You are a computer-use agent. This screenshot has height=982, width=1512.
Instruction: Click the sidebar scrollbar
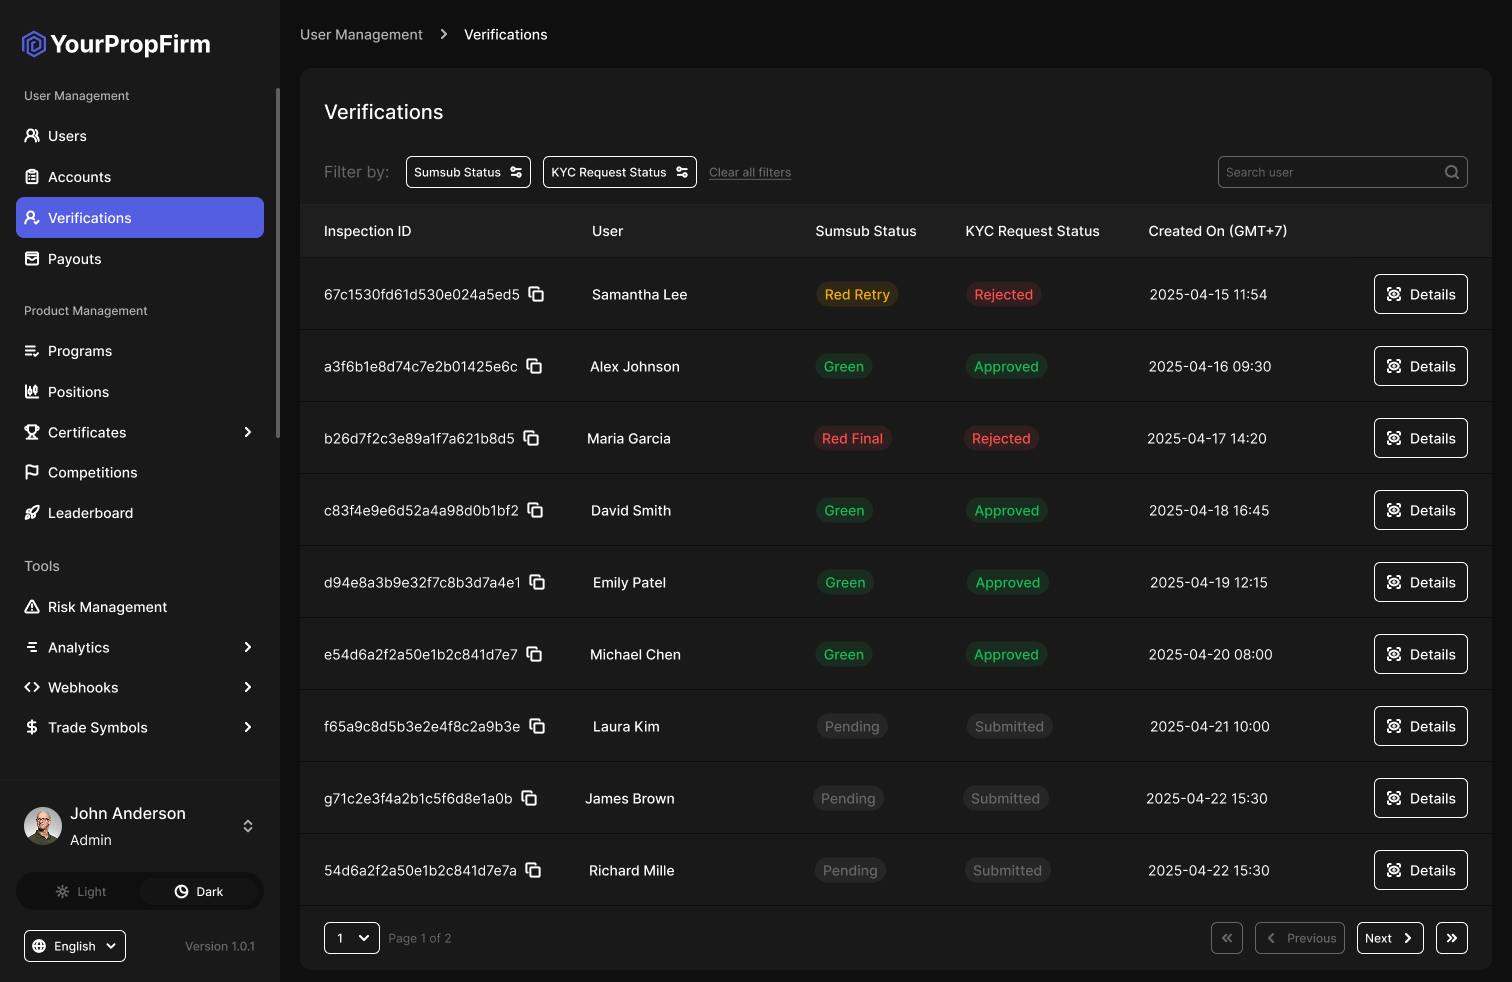click(x=277, y=262)
